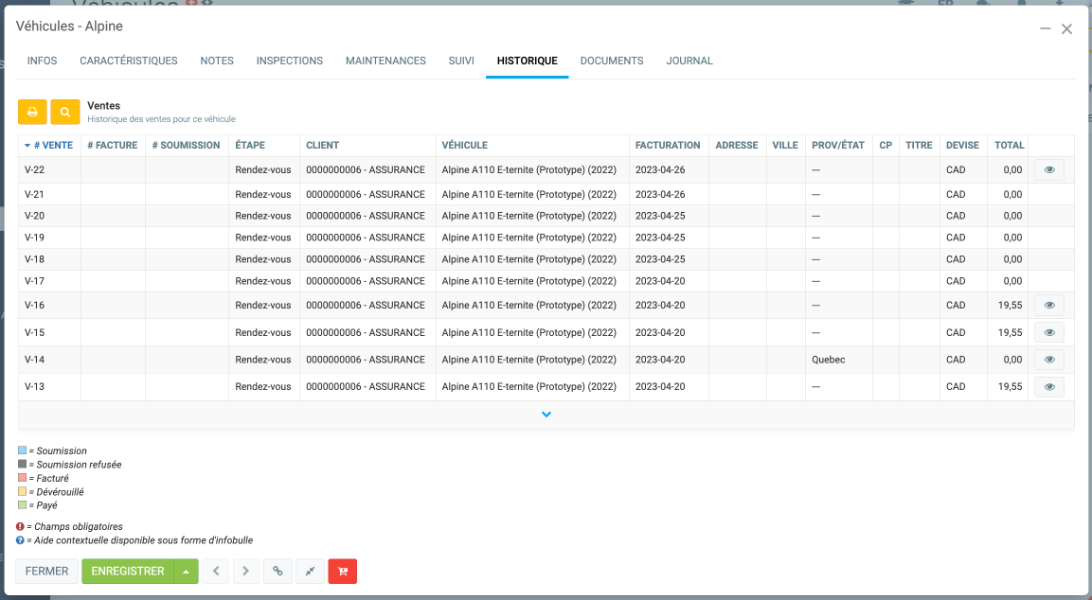Minimize the Véhicules - Alpine dialog

point(1045,30)
